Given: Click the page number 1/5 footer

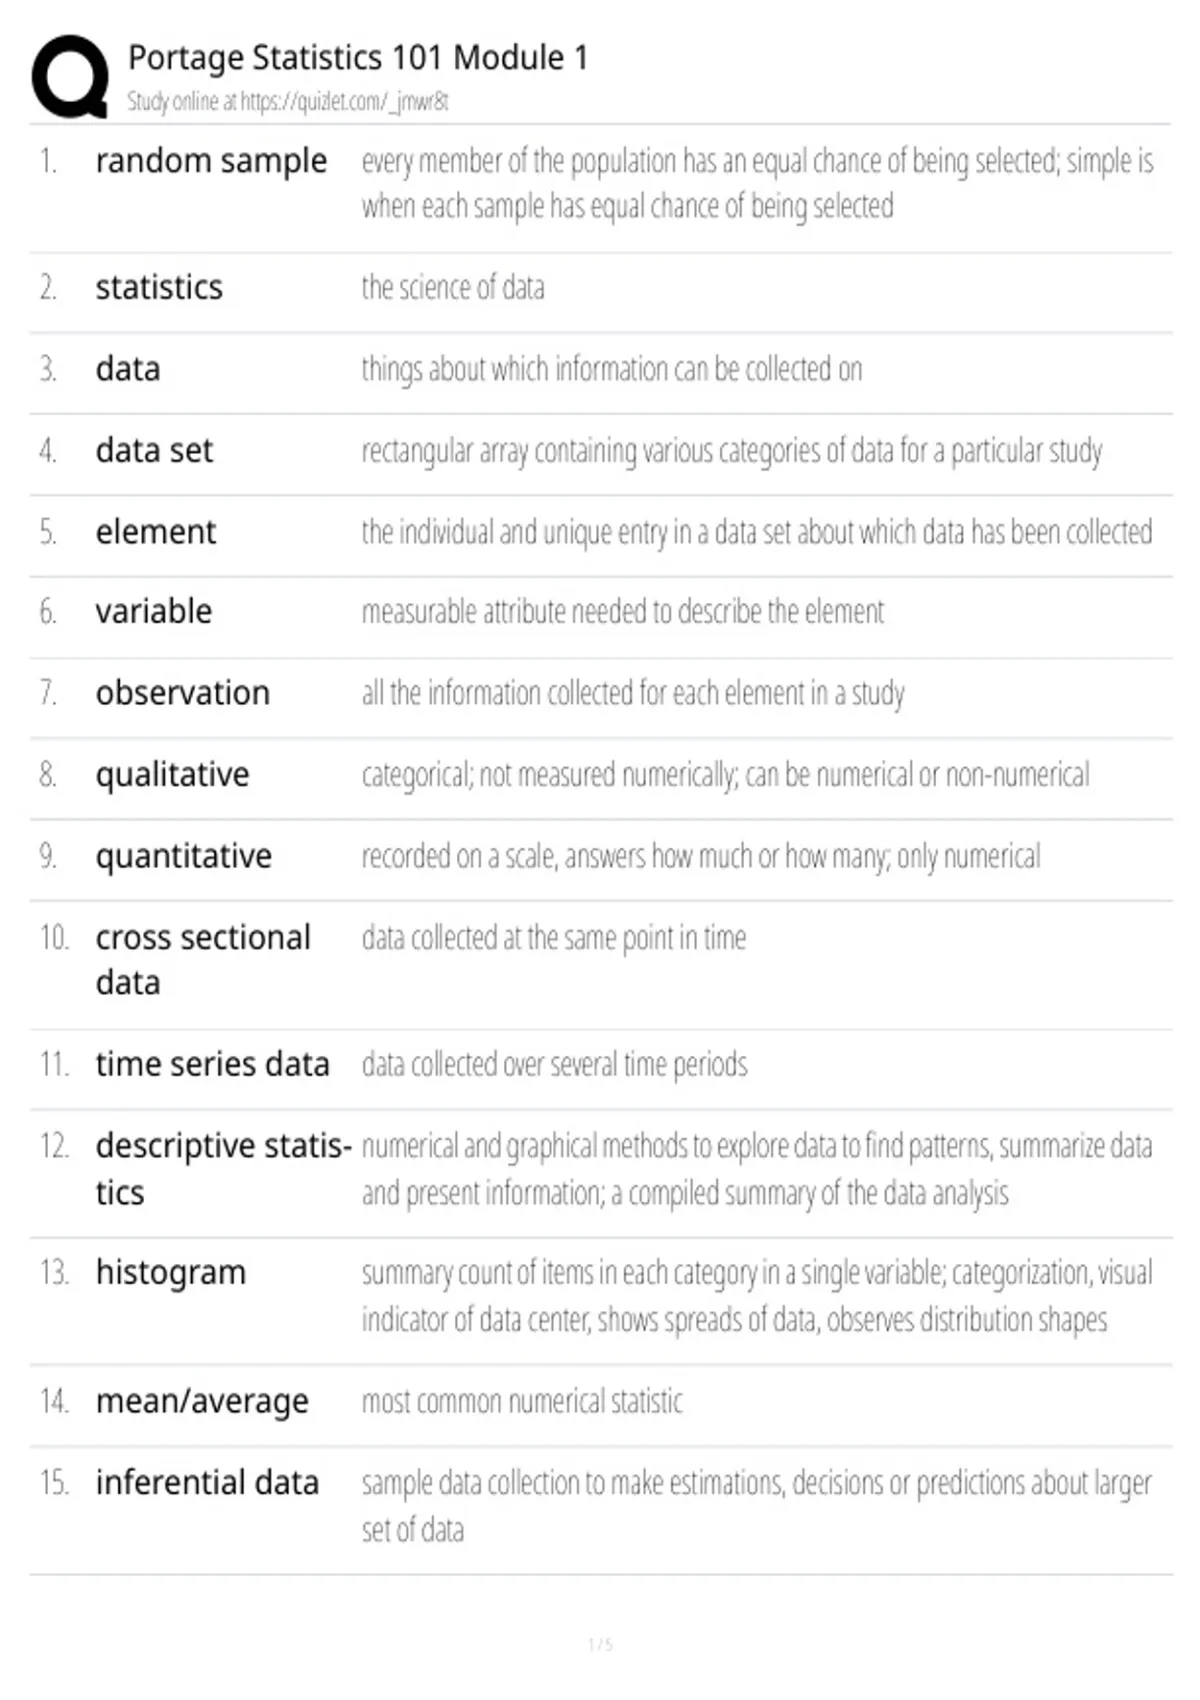Looking at the screenshot, I should pos(600,1645).
